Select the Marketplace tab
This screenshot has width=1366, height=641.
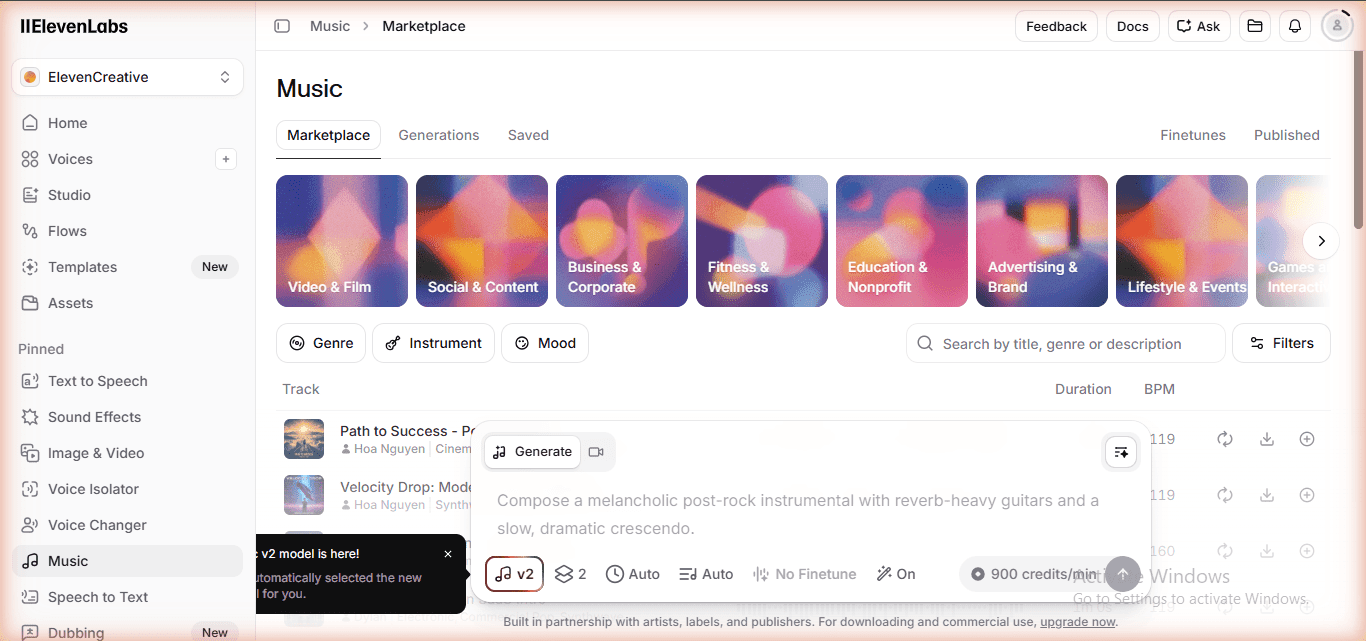point(328,135)
